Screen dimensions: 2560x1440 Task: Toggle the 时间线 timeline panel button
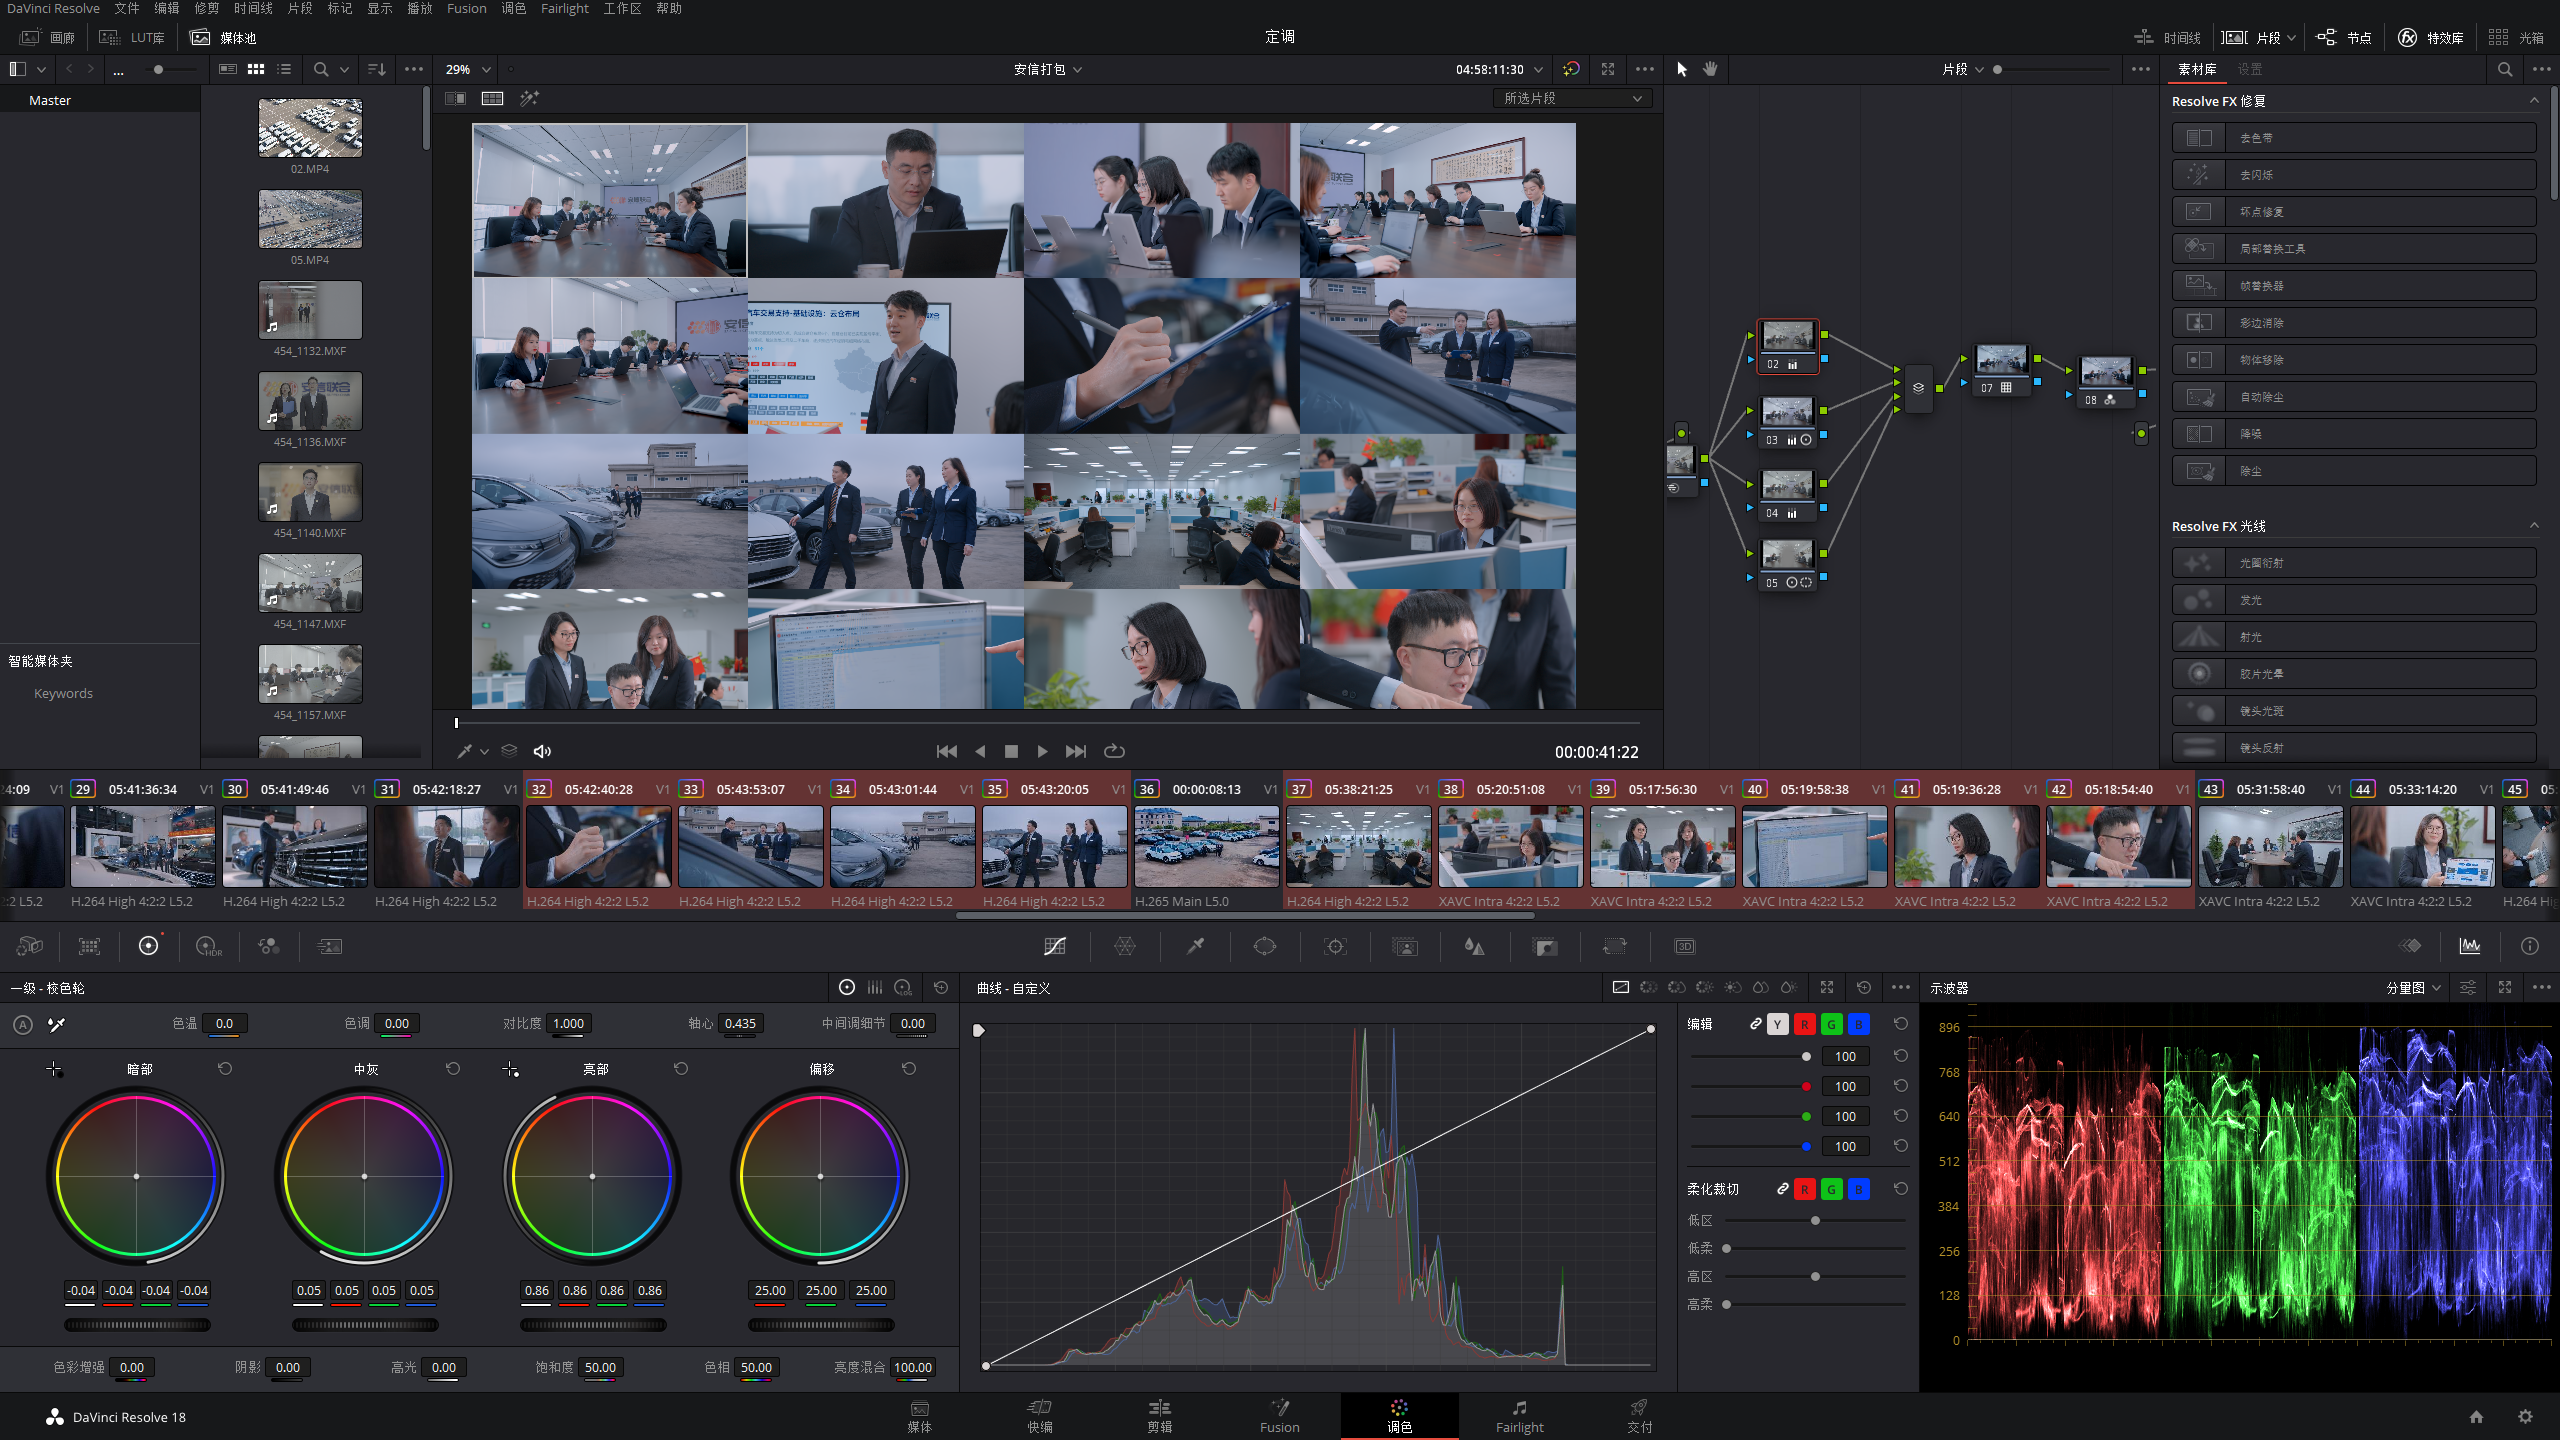tap(2167, 37)
